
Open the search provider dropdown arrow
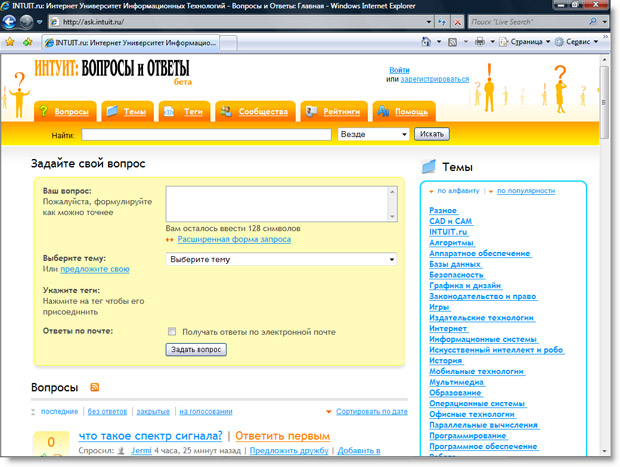coord(605,22)
